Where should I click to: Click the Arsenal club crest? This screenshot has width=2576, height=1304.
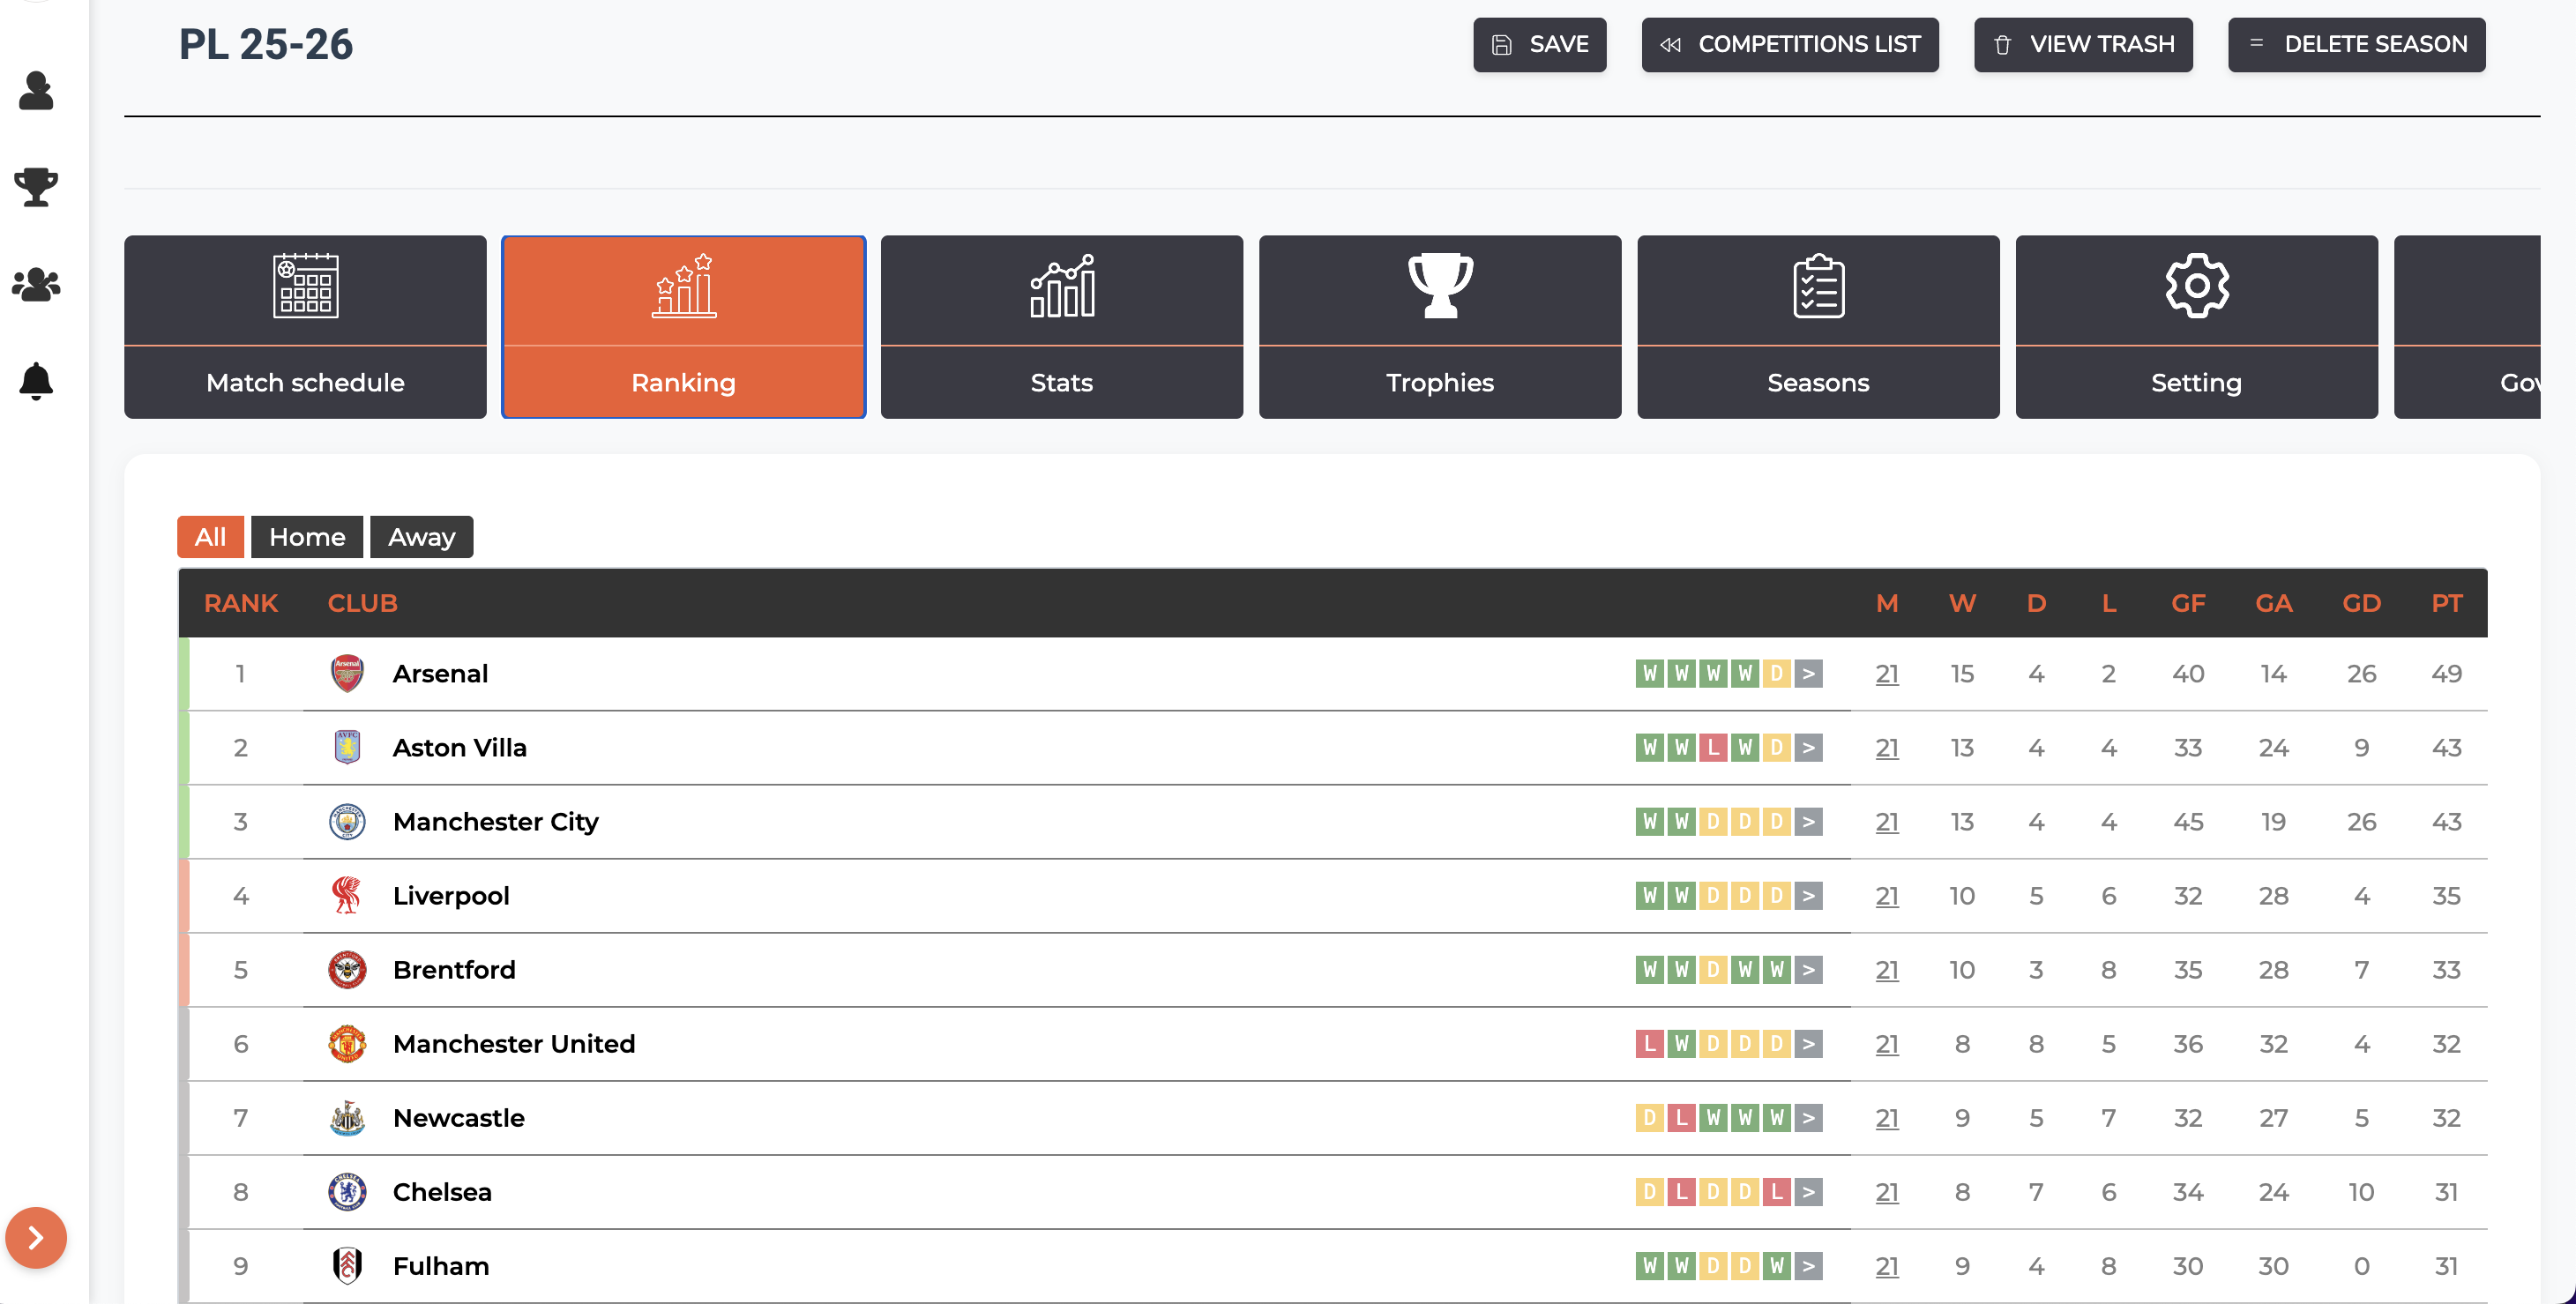click(347, 674)
